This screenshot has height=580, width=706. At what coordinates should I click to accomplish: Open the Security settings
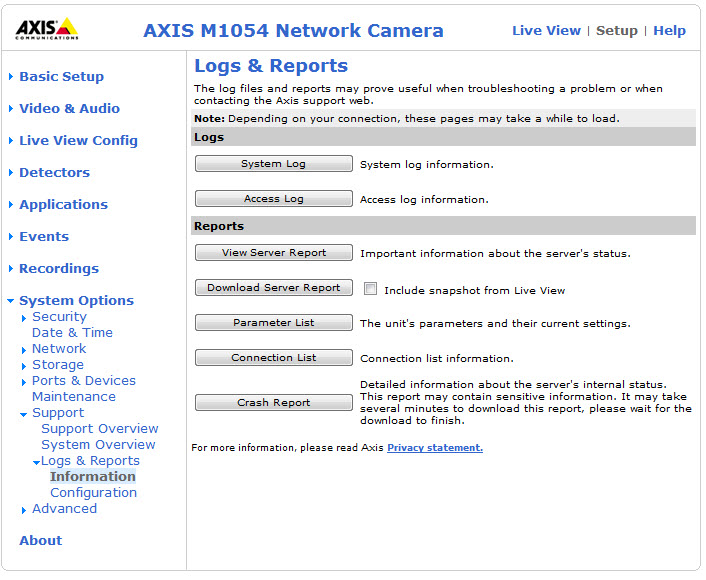pyautogui.click(x=59, y=317)
